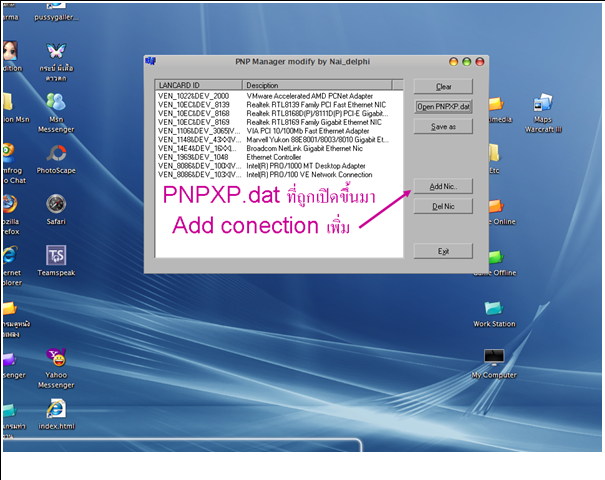
Task: Select VEN_1969&DEV_1048 Ethernet Controller row
Action: coord(279,157)
